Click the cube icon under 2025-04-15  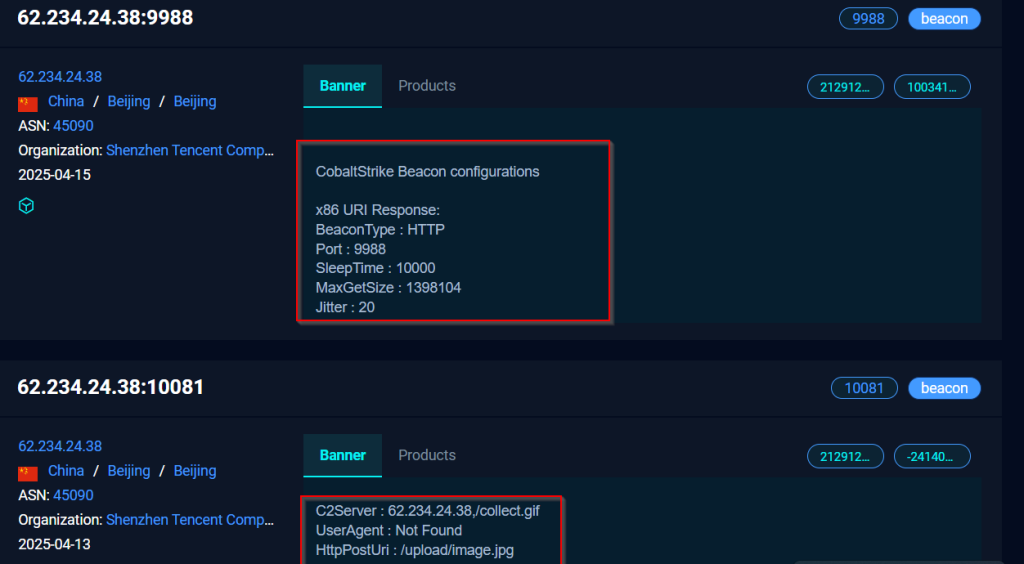(x=26, y=206)
